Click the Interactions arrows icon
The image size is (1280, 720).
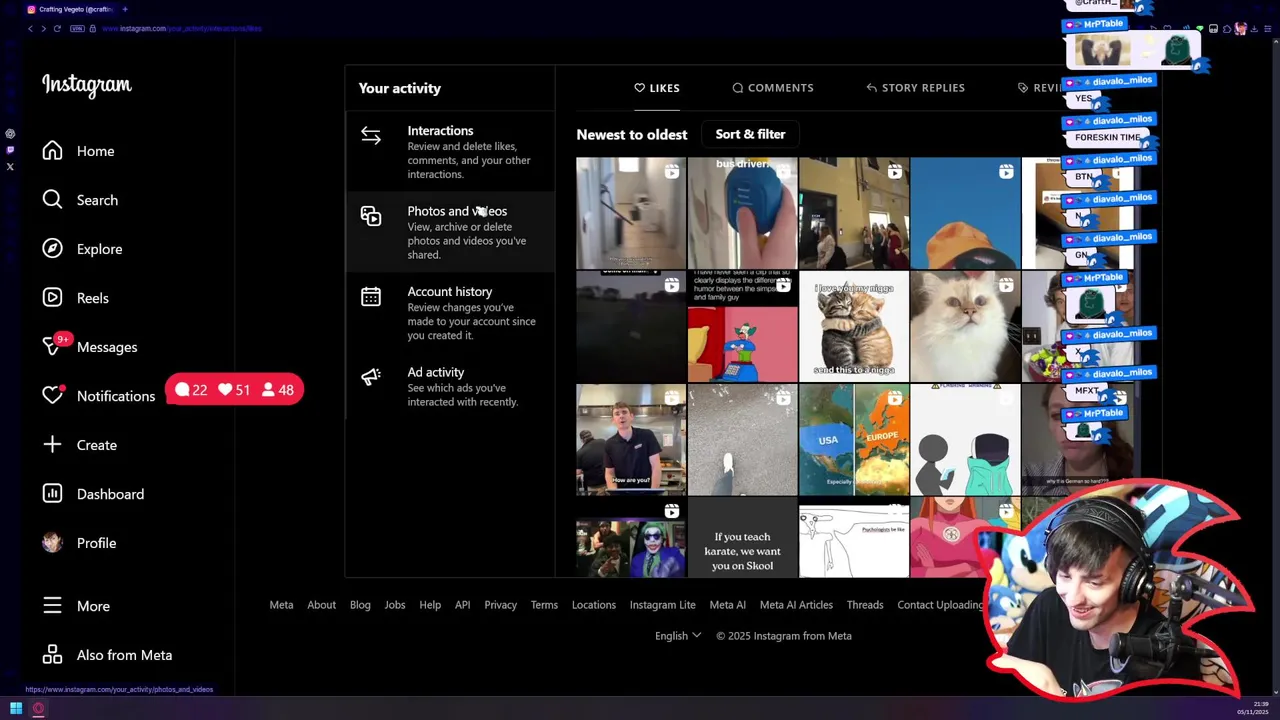tap(371, 135)
